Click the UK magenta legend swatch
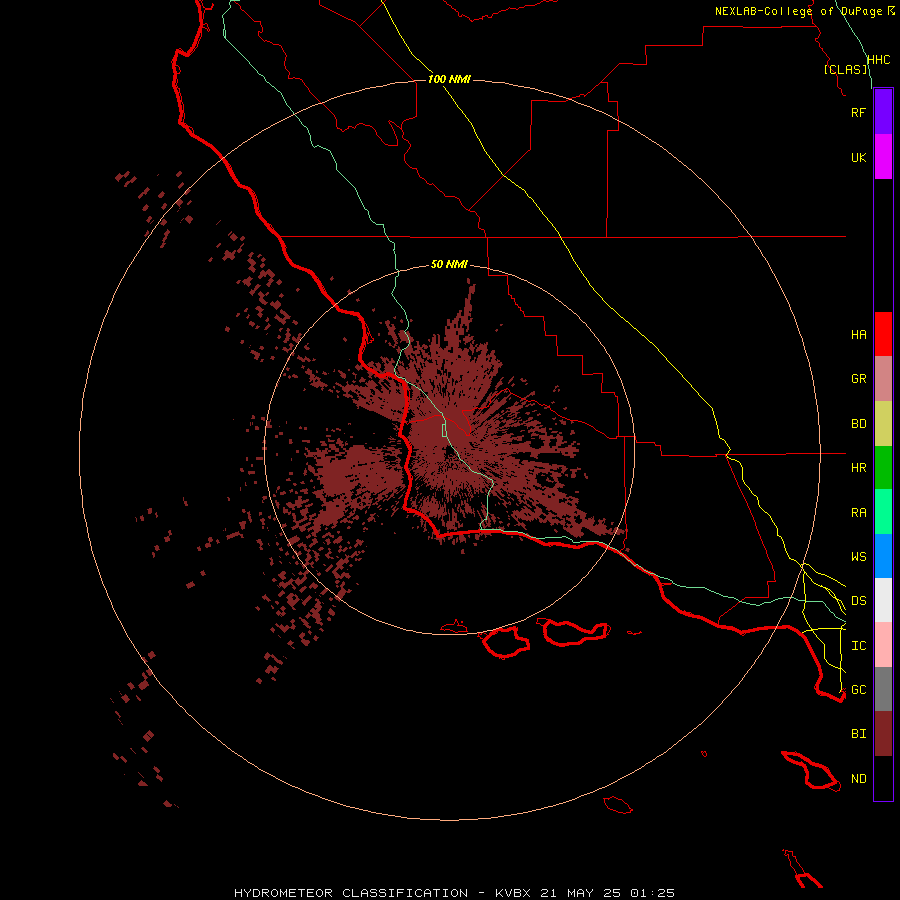Image resolution: width=900 pixels, height=900 pixels. [x=883, y=157]
